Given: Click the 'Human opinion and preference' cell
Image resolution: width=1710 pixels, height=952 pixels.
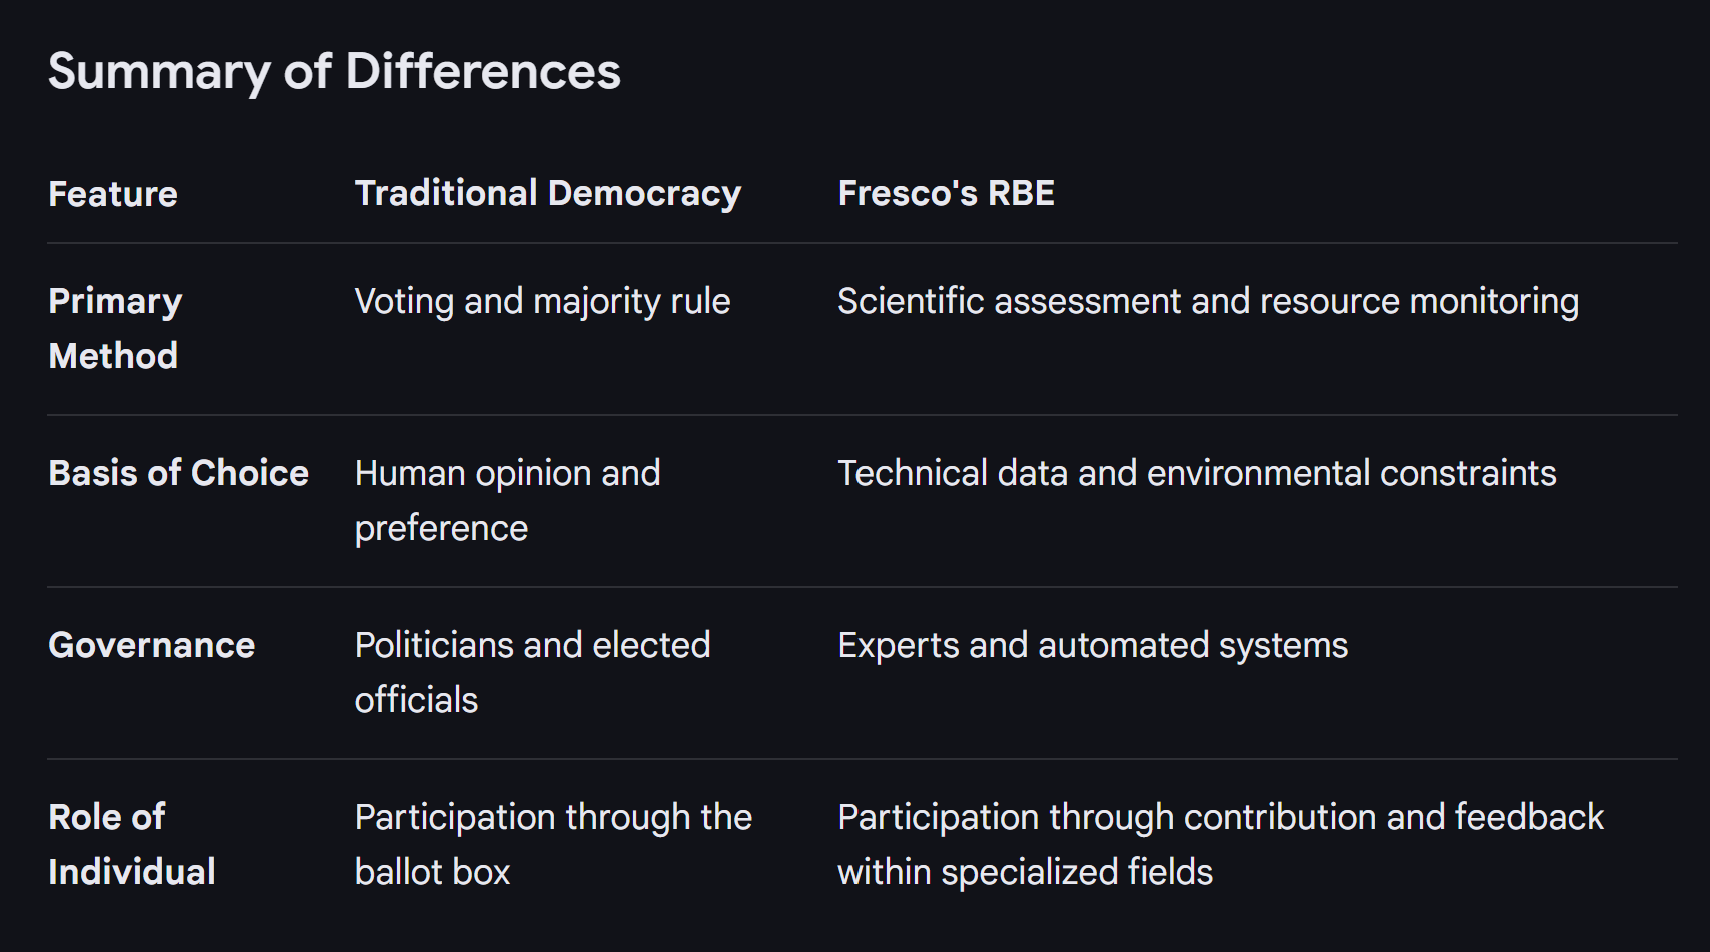Looking at the screenshot, I should (507, 500).
